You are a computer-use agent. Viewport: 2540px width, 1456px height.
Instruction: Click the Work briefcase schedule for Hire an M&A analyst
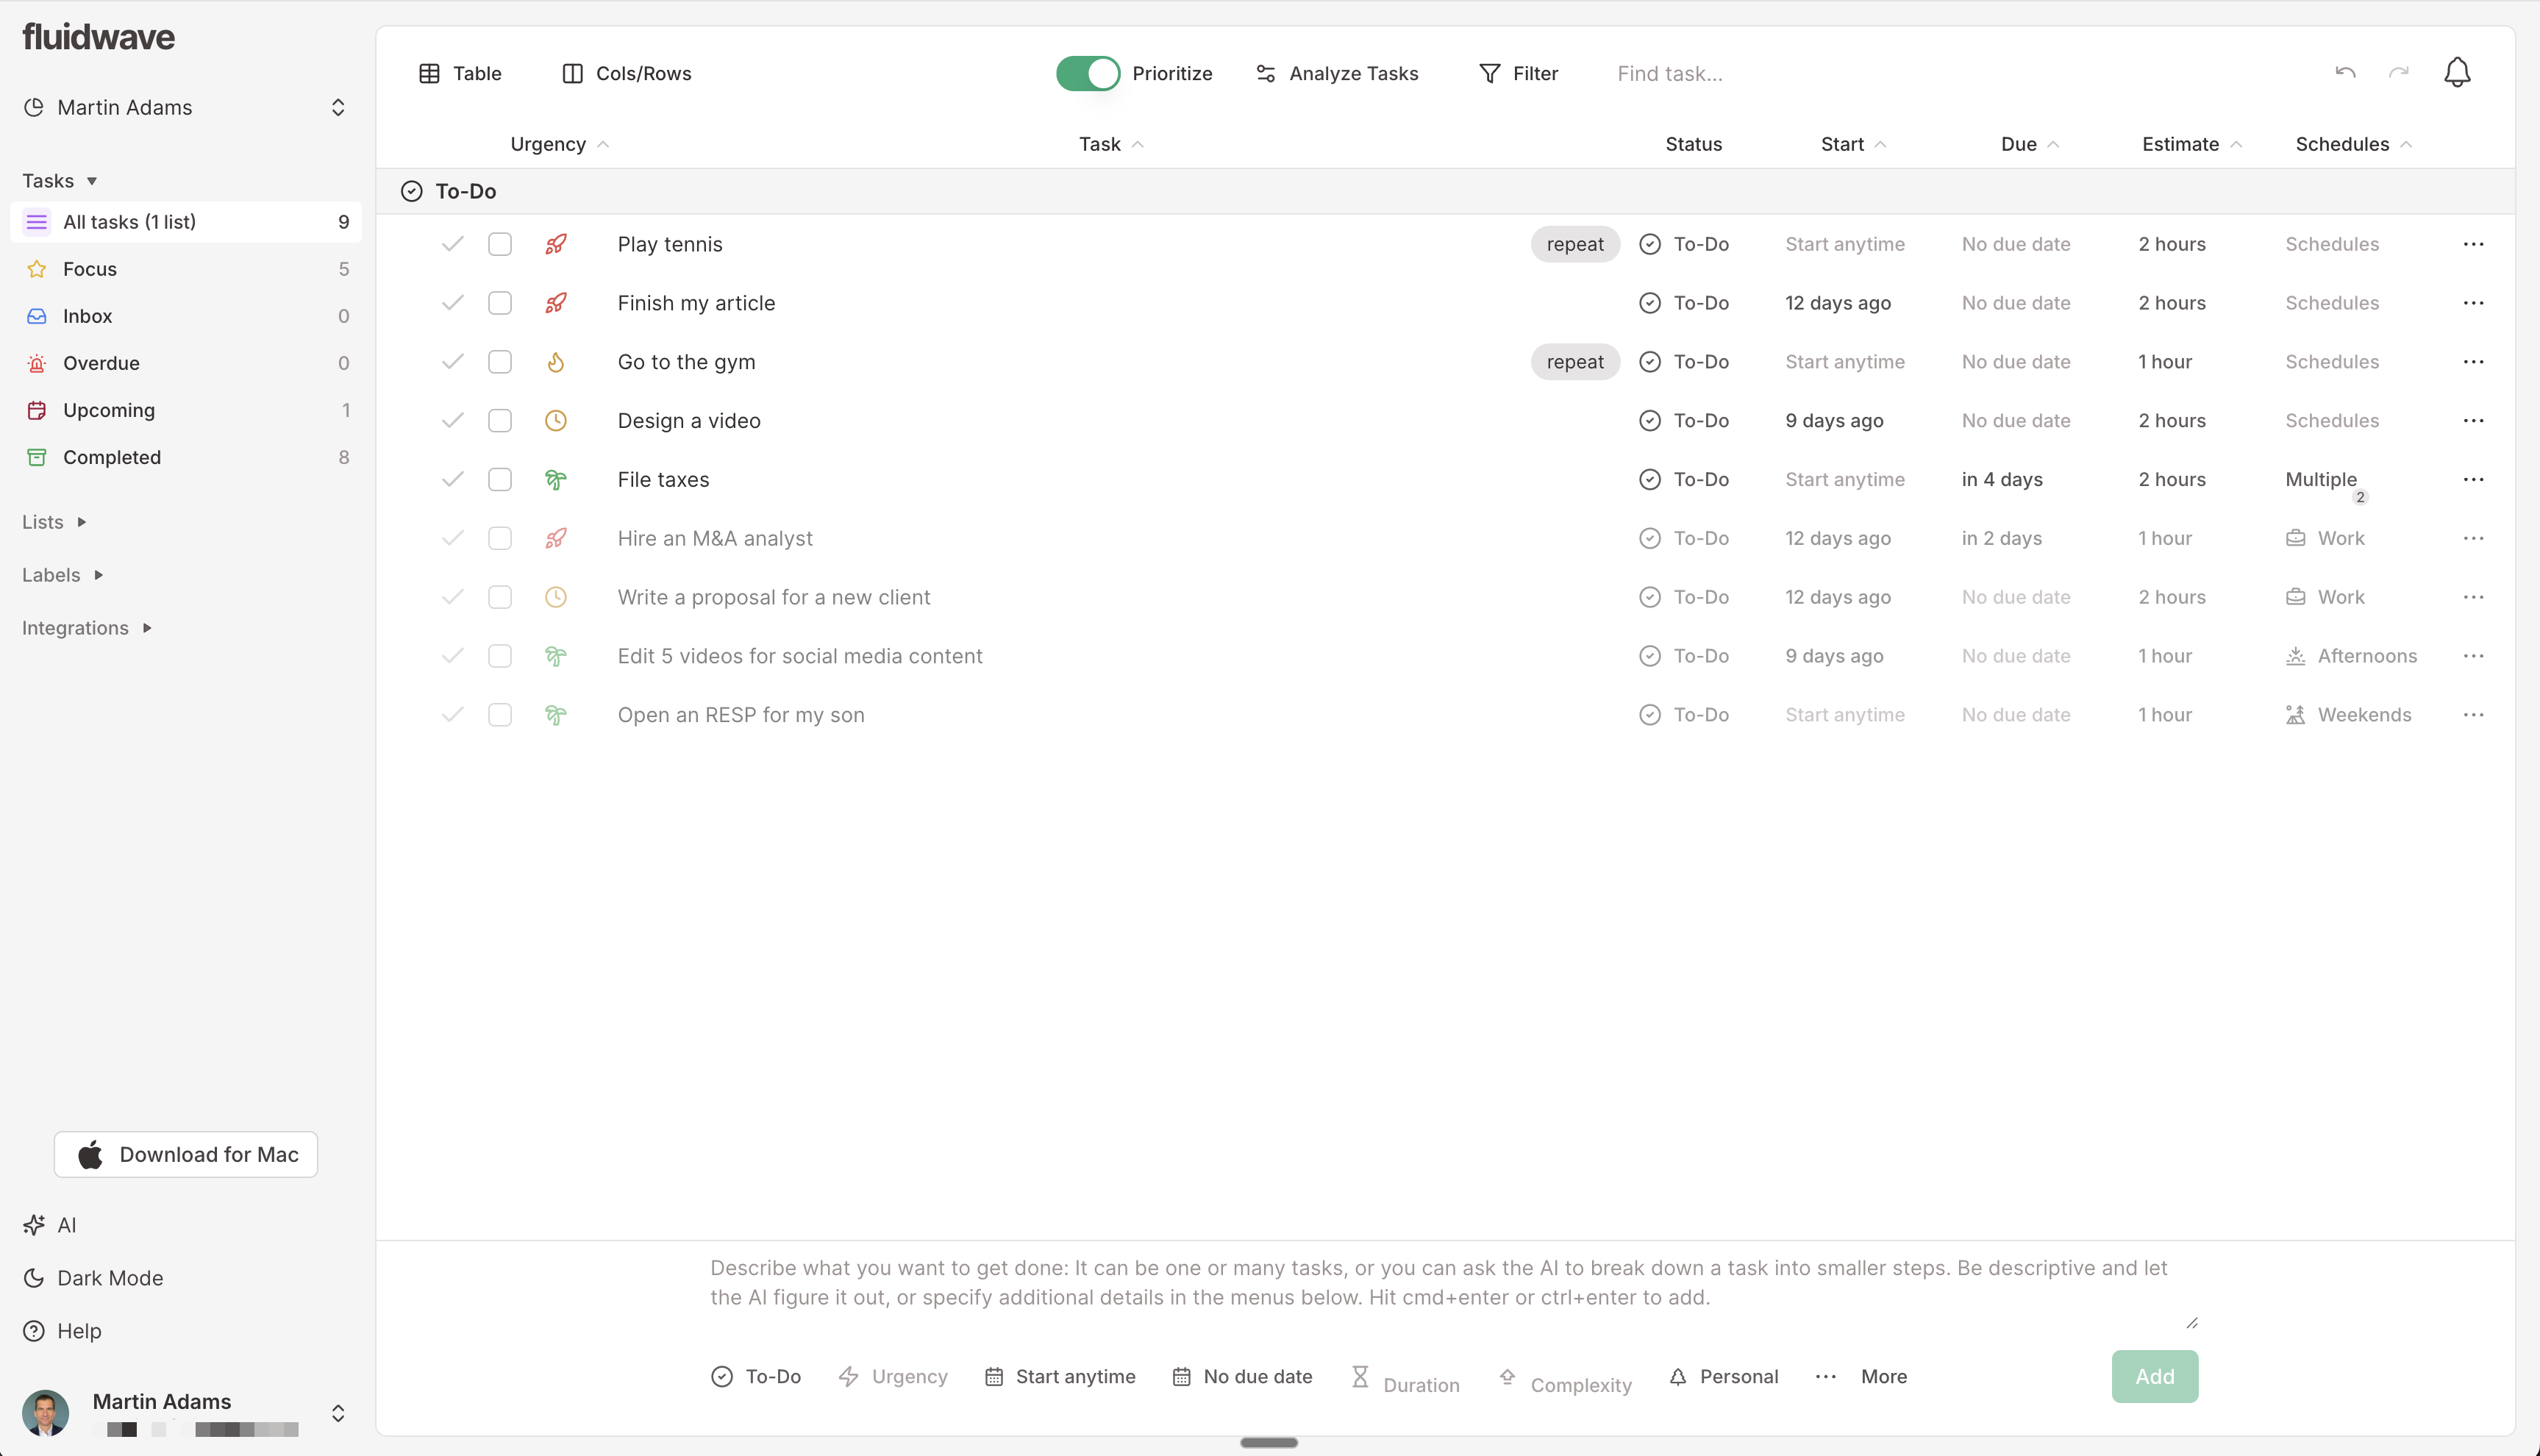(2325, 539)
